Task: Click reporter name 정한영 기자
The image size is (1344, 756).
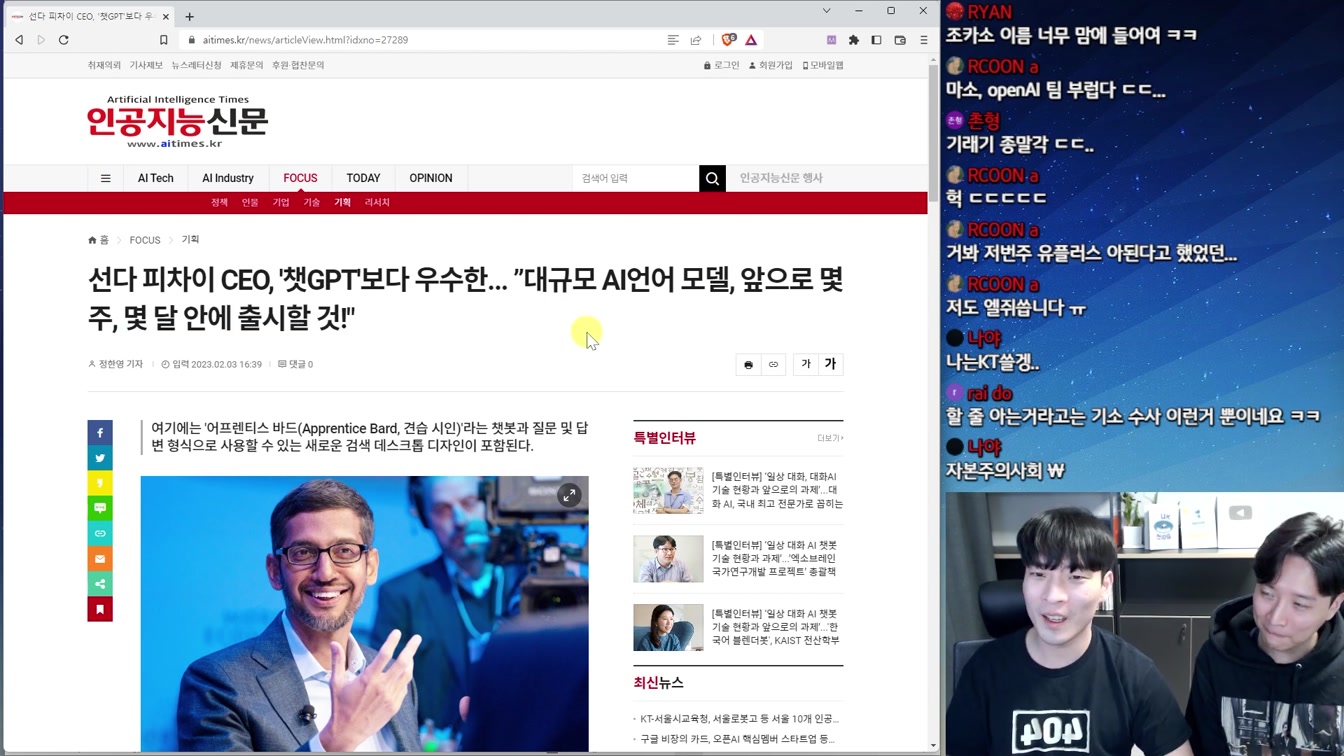Action: 116,364
